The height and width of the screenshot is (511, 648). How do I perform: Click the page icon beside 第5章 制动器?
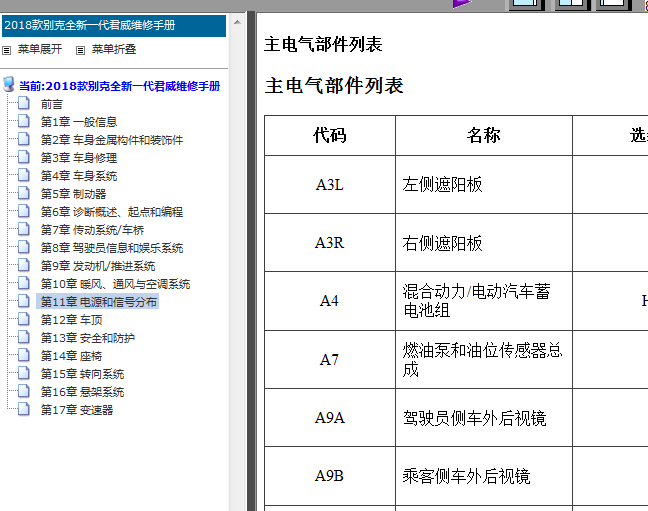coord(24,193)
